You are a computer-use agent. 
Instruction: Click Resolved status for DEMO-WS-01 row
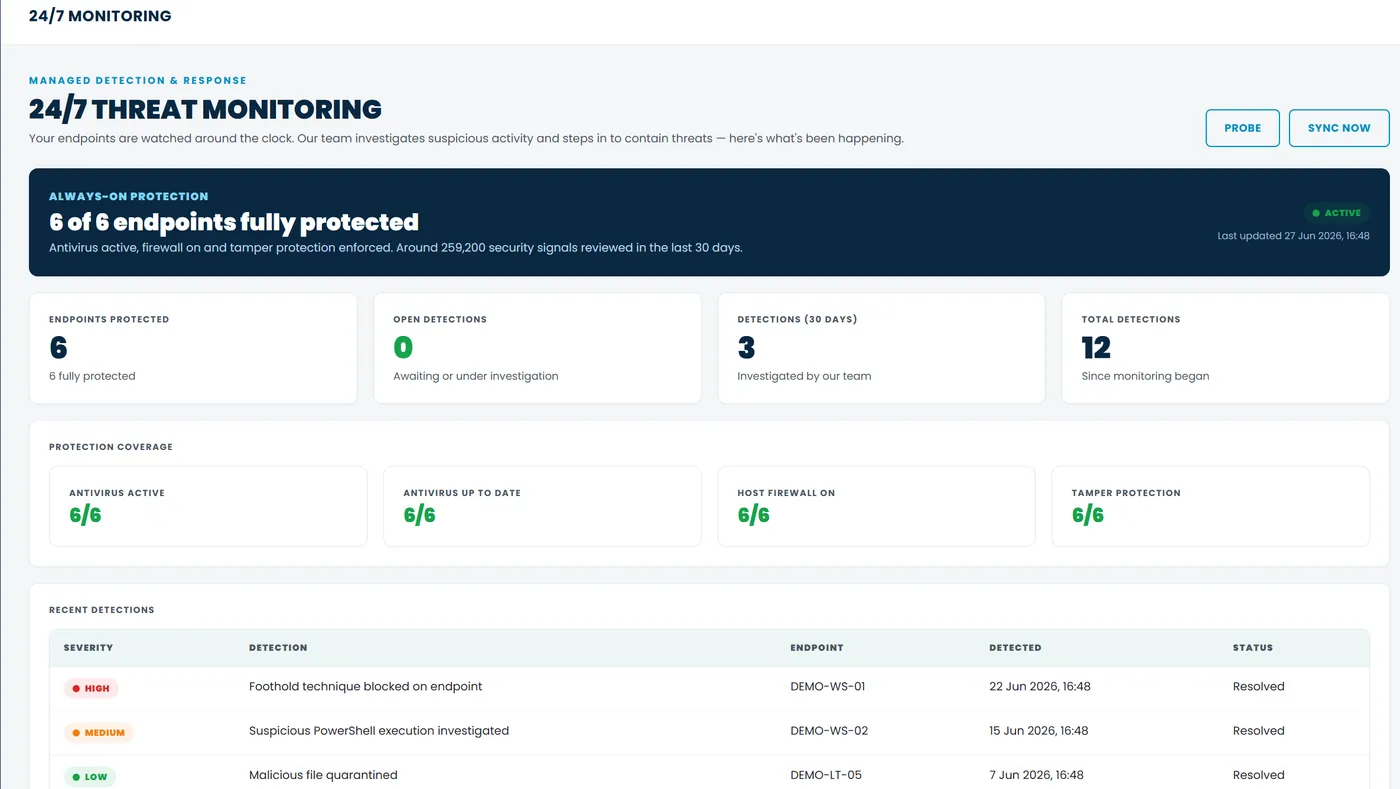coord(1258,687)
